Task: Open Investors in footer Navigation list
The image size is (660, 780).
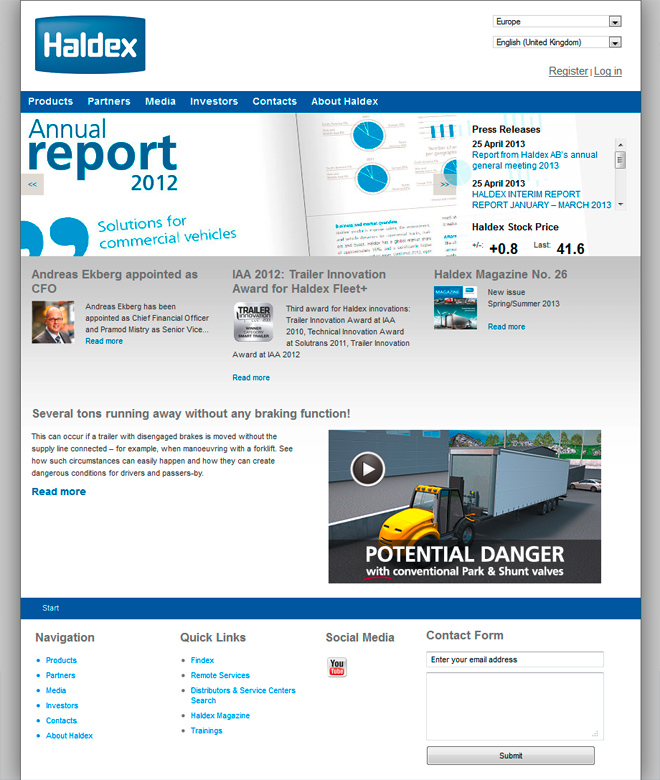Action: (x=62, y=705)
